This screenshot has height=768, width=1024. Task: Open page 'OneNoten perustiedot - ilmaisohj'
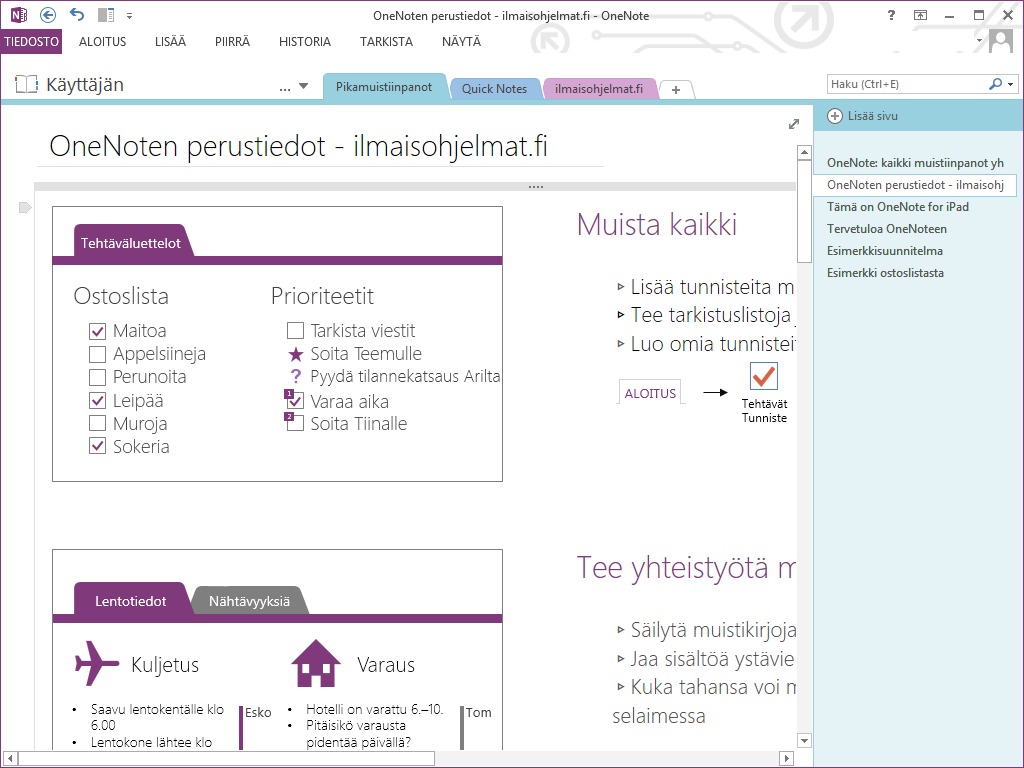[x=915, y=185]
